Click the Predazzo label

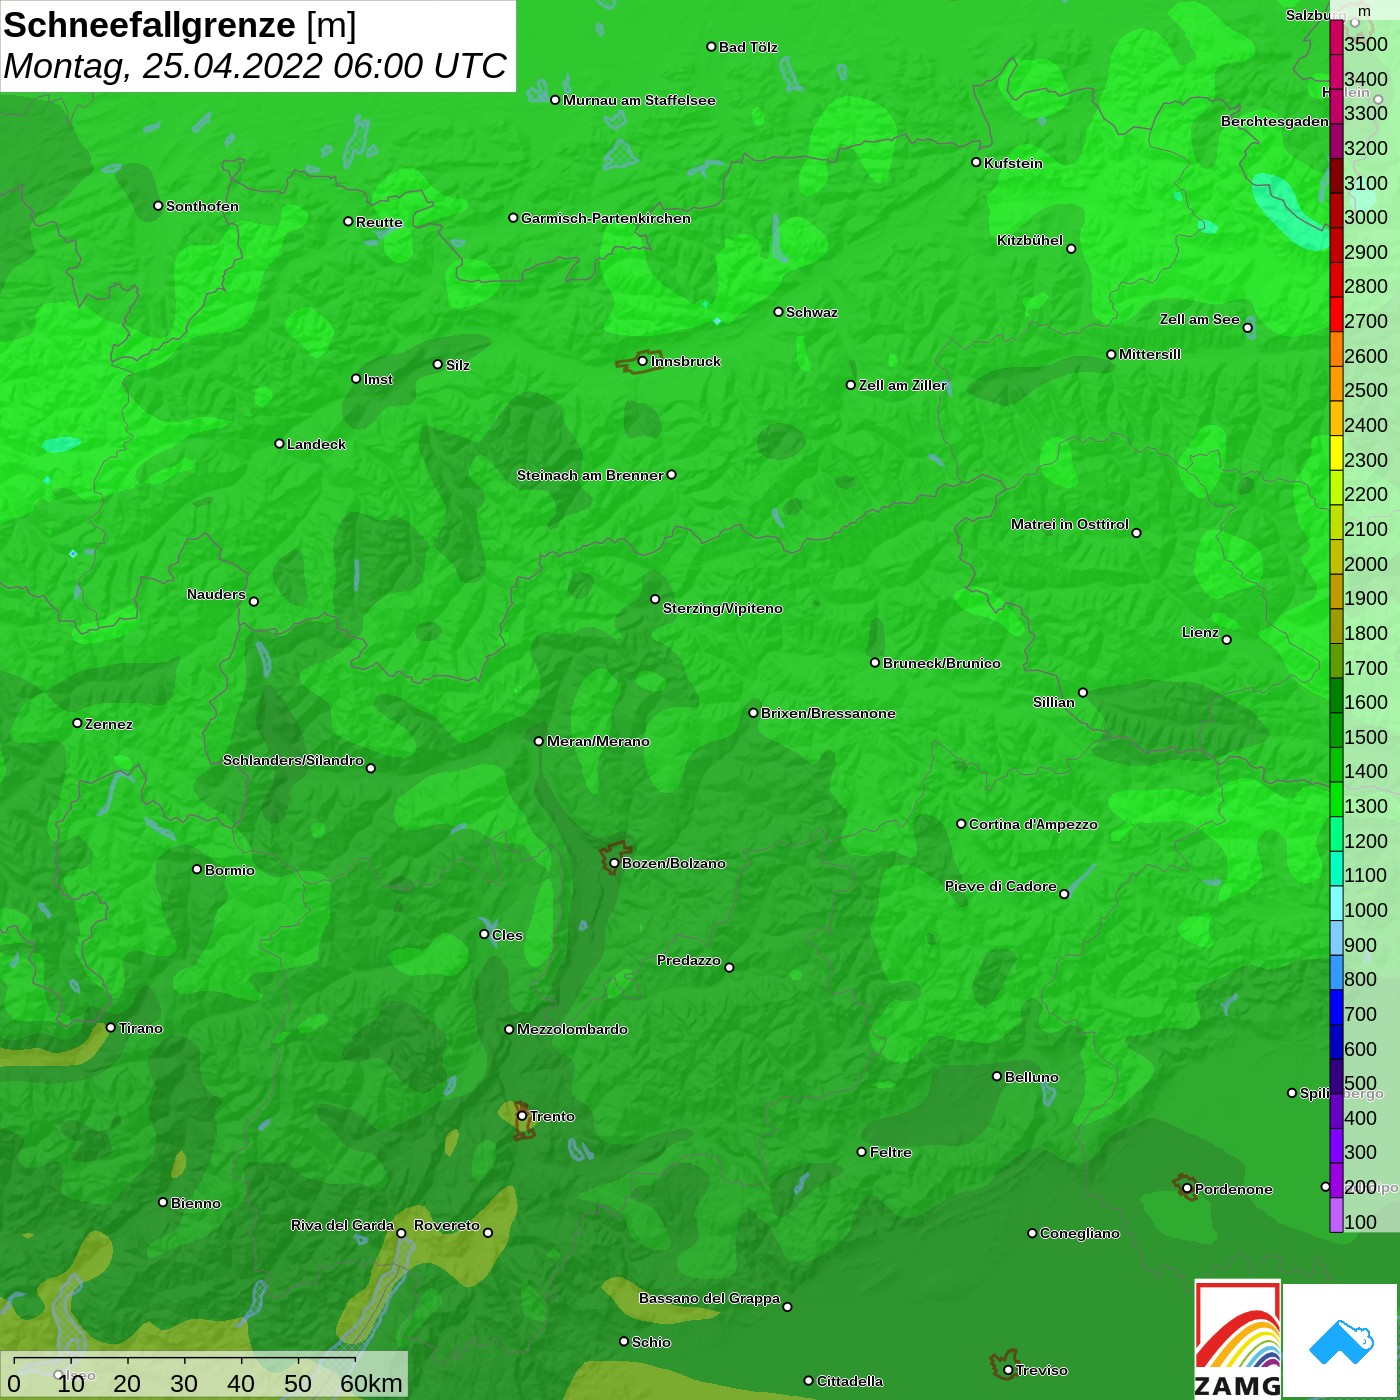pos(689,960)
